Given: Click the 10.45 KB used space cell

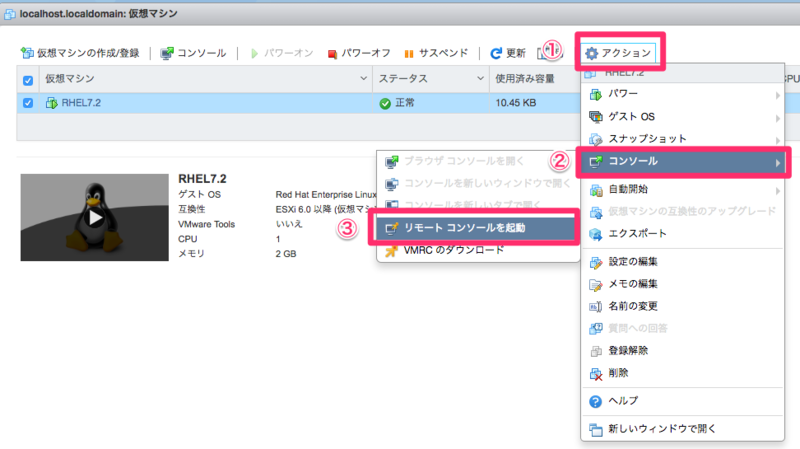Looking at the screenshot, I should (516, 103).
